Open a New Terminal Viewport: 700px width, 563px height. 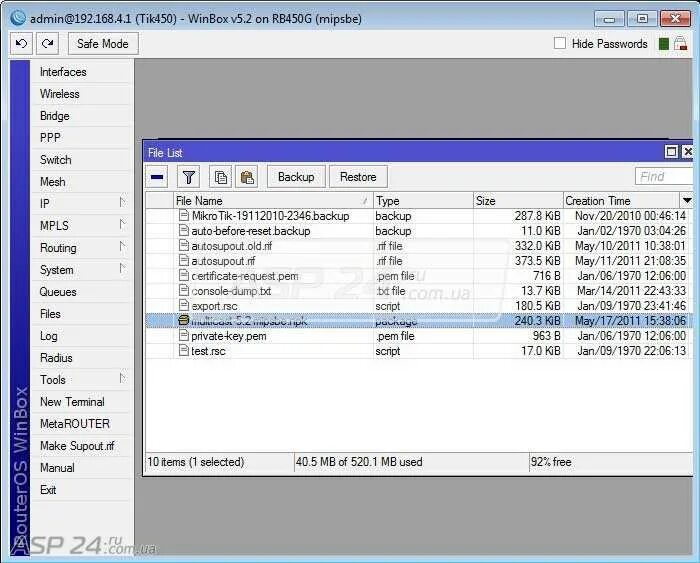coord(81,402)
